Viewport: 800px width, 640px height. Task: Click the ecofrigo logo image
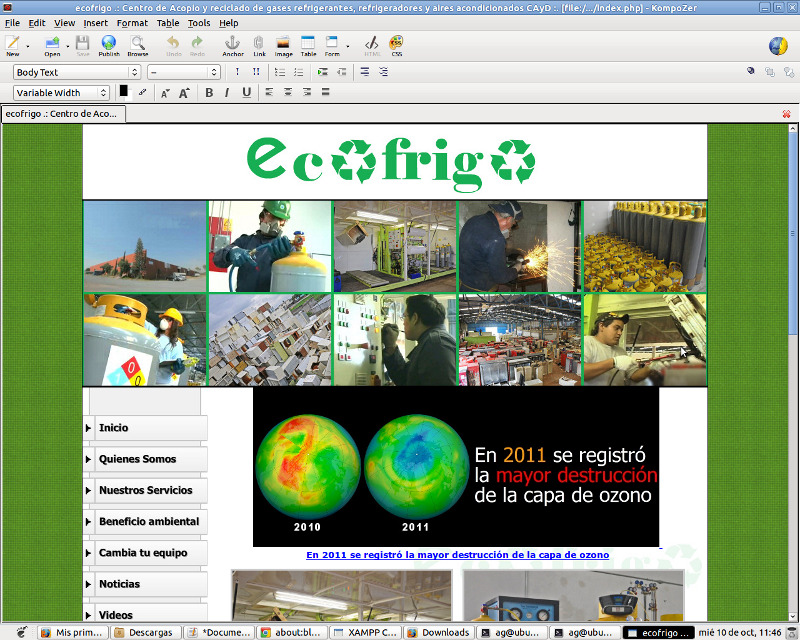point(391,163)
